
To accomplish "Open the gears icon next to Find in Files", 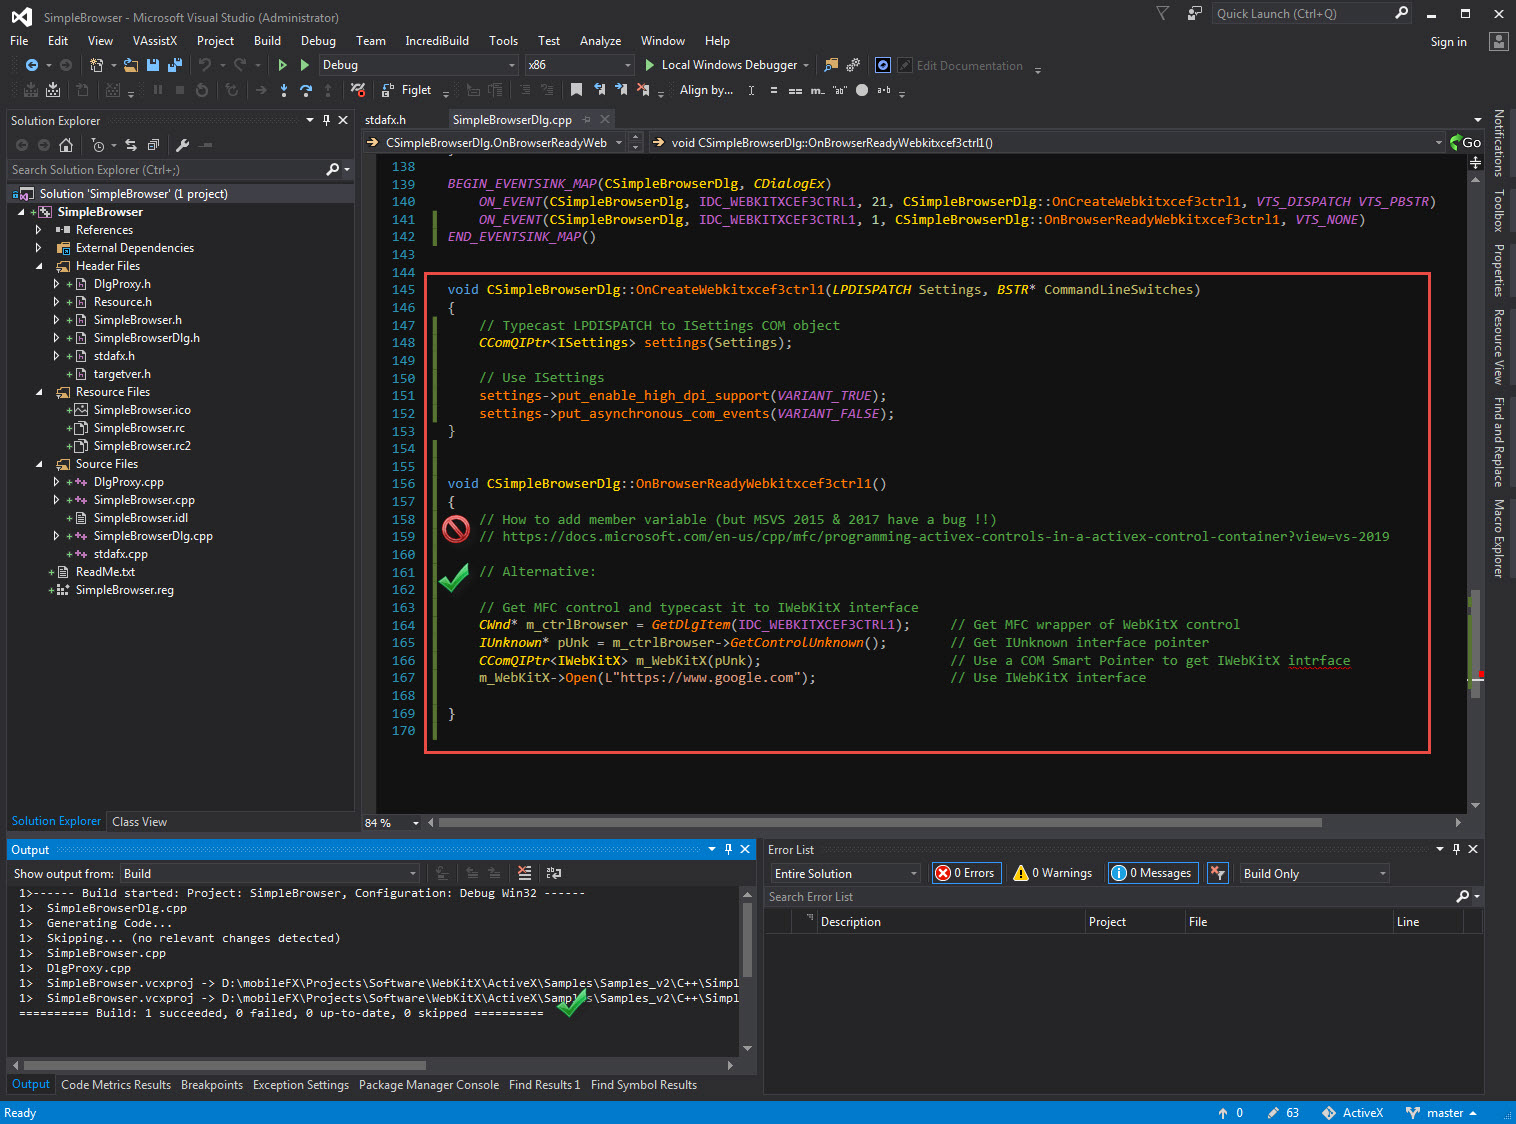I will (853, 65).
